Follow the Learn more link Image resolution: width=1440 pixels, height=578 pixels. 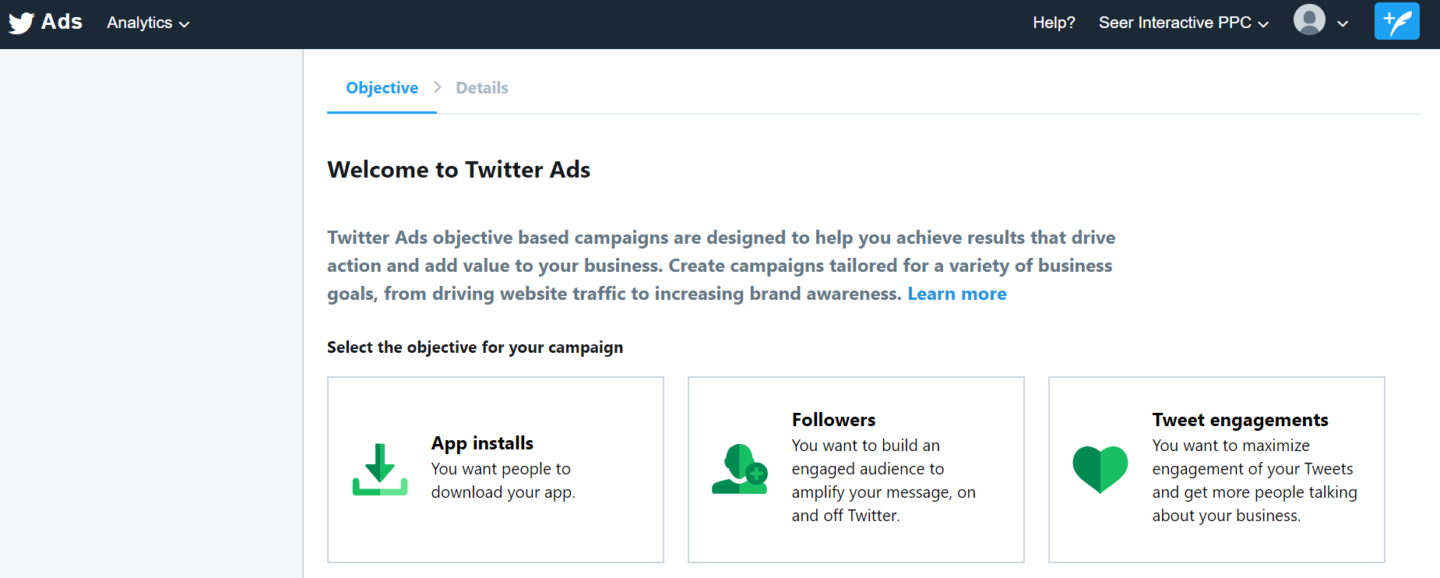[x=957, y=294]
